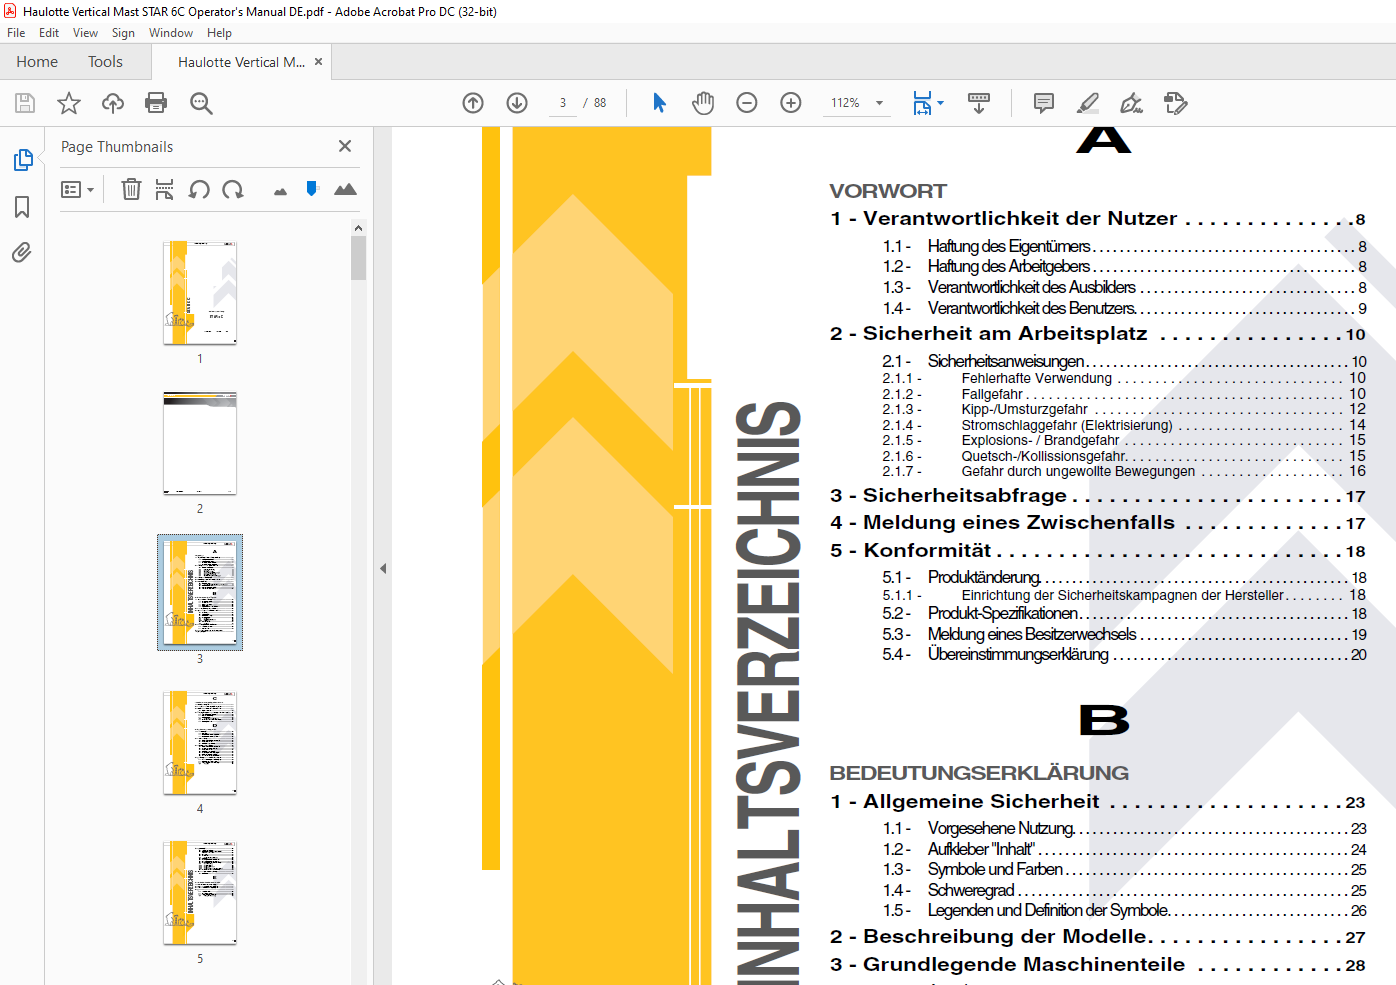The width and height of the screenshot is (1396, 985).
Task: Click the Save file icon
Action: [x=25, y=103]
